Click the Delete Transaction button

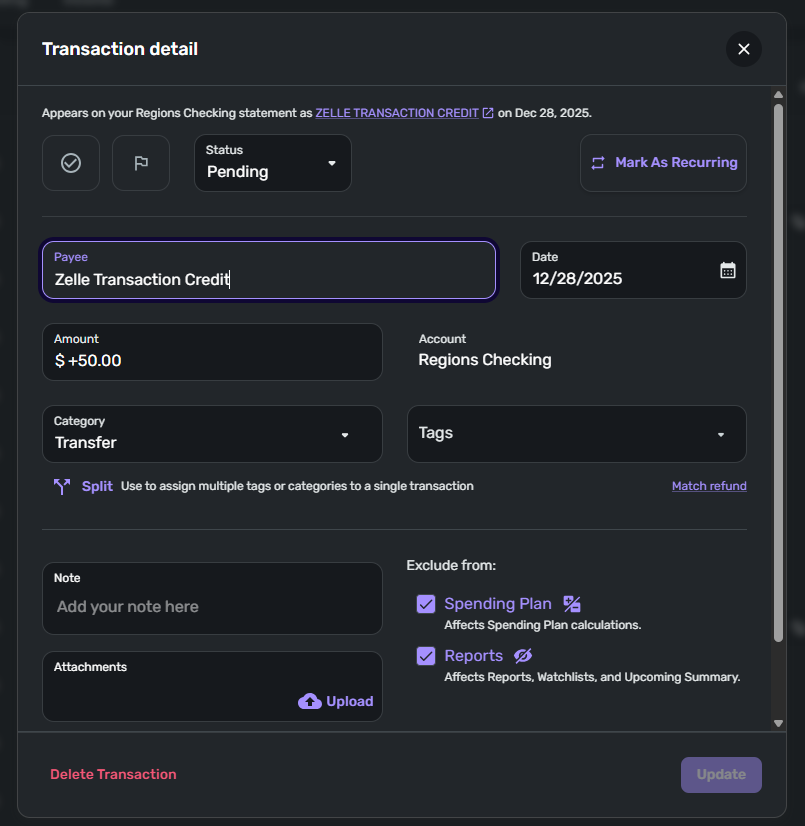coord(113,774)
